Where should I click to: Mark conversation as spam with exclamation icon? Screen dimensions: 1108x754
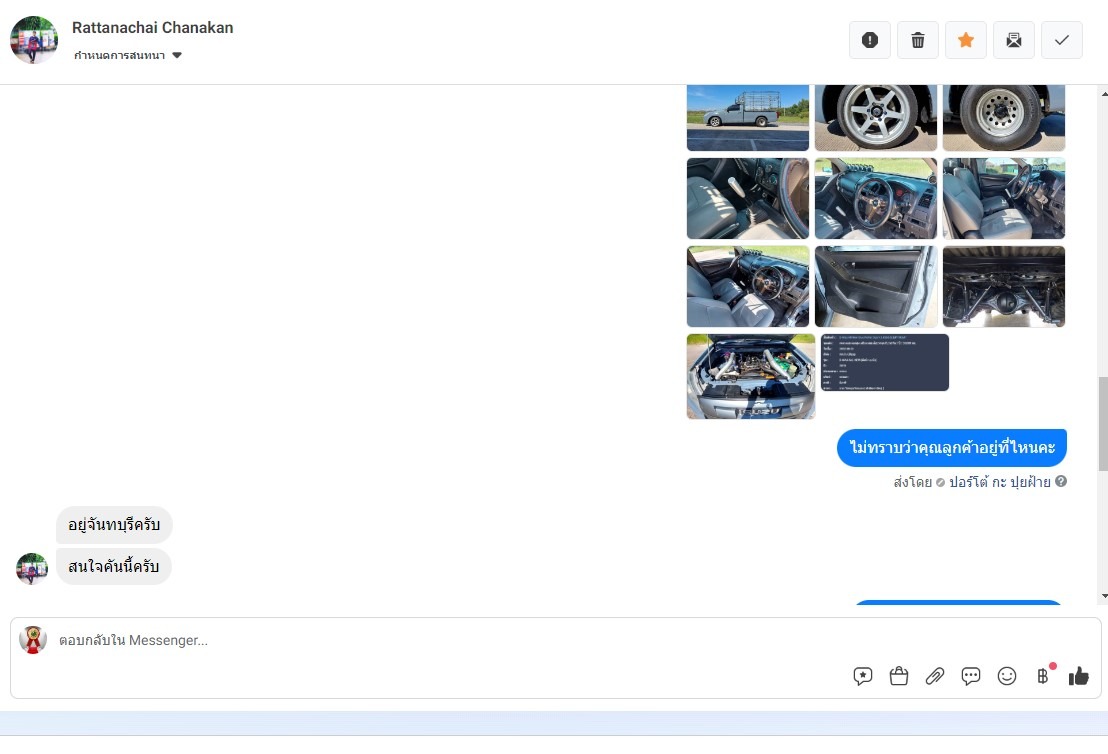click(x=870, y=40)
